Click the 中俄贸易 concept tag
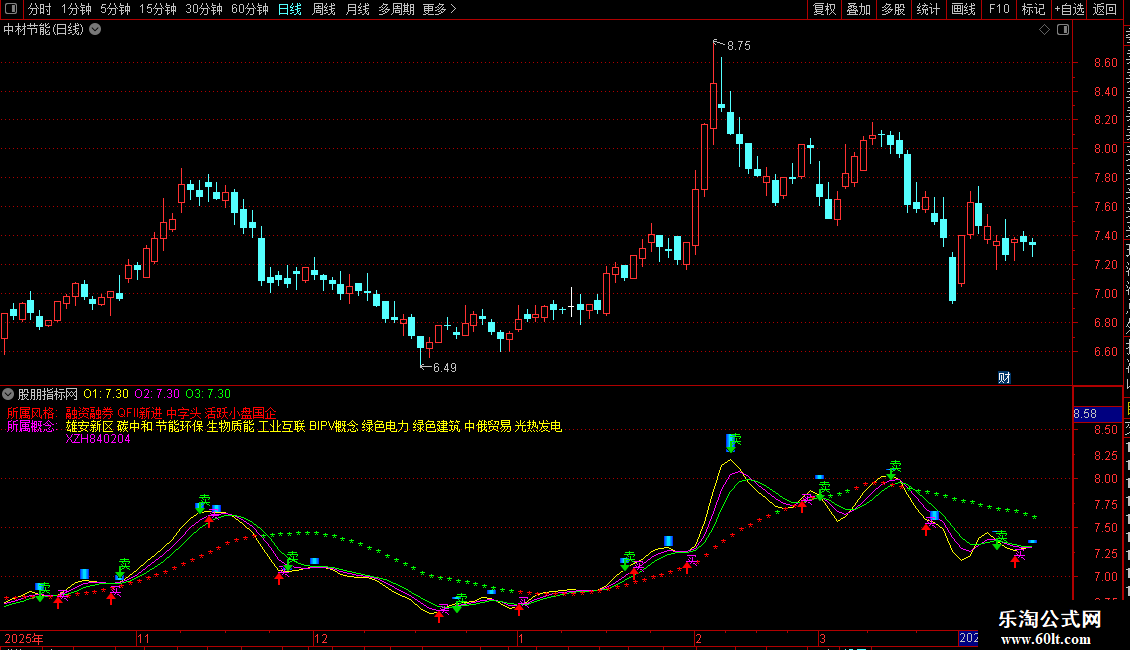This screenshot has height=650, width=1130. point(488,426)
